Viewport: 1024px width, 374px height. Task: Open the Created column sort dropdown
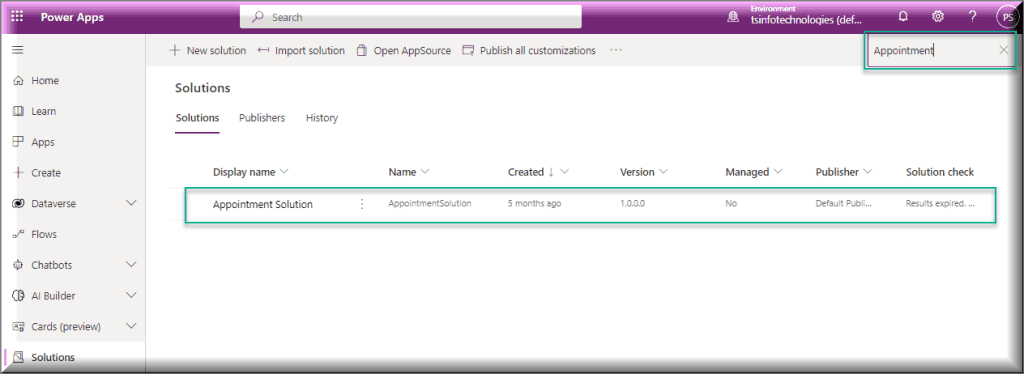pos(565,172)
